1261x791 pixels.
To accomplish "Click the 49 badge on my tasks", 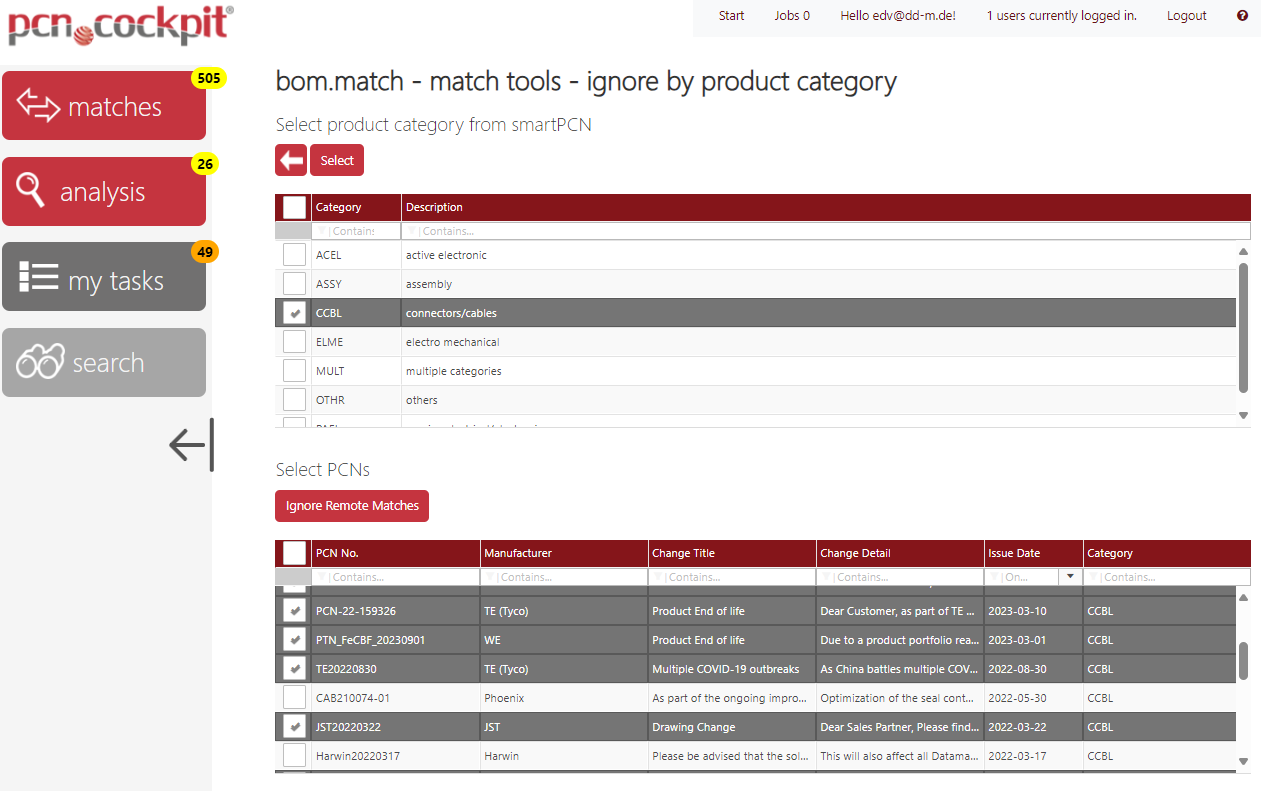I will [205, 252].
